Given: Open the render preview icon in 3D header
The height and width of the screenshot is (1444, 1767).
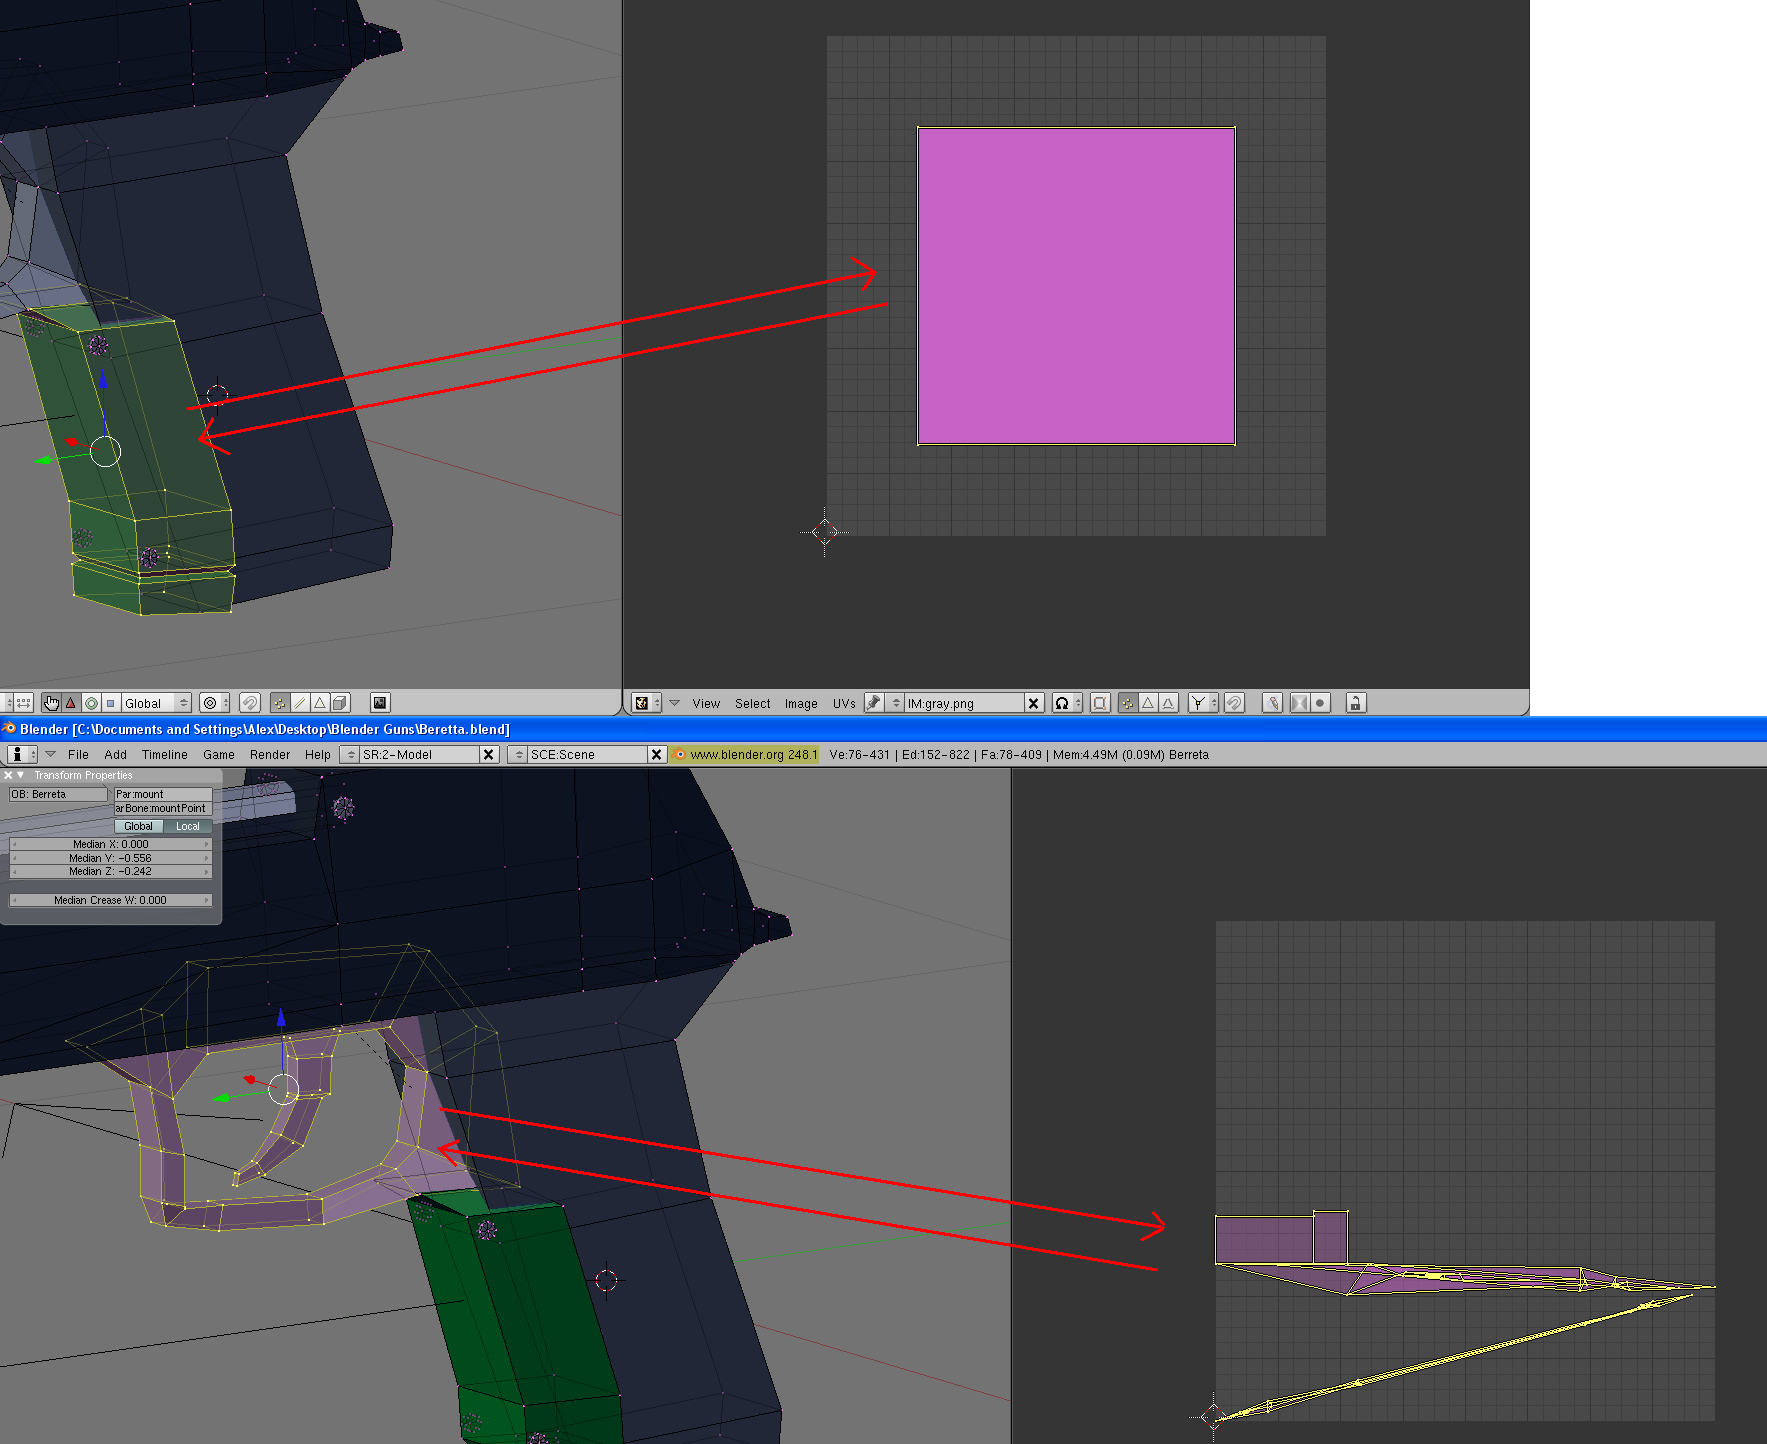Looking at the screenshot, I should pyautogui.click(x=380, y=702).
